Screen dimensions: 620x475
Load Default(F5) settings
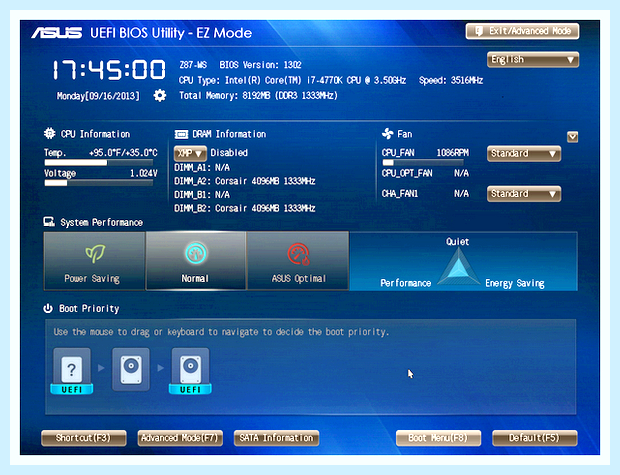click(x=535, y=438)
